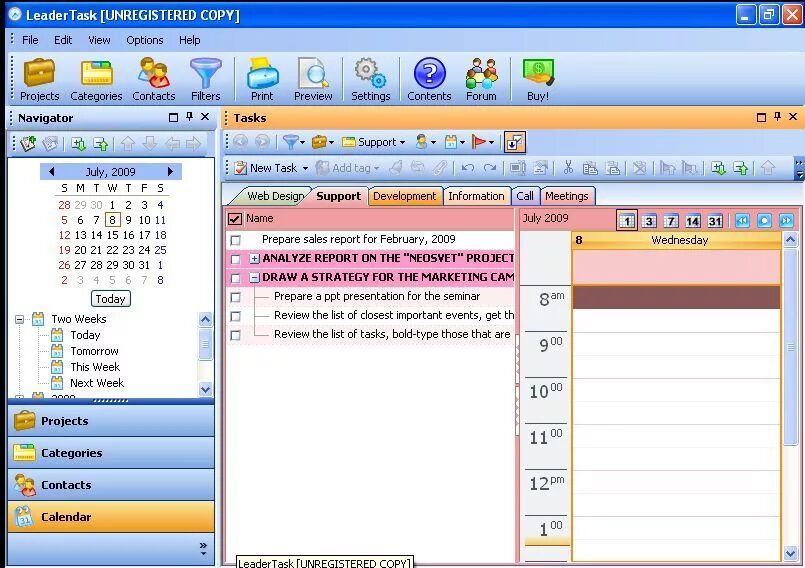Check 'Review the list of tasks, bold-type' task
This screenshot has height=568, width=805.
pos(235,335)
